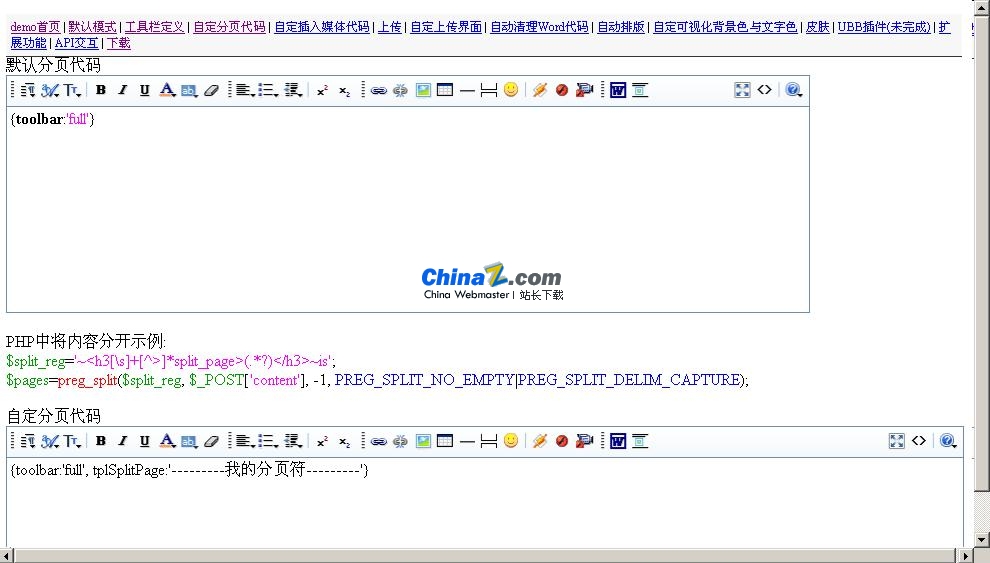Toggle Bold in the default editor
The image size is (990, 563).
[x=100, y=90]
